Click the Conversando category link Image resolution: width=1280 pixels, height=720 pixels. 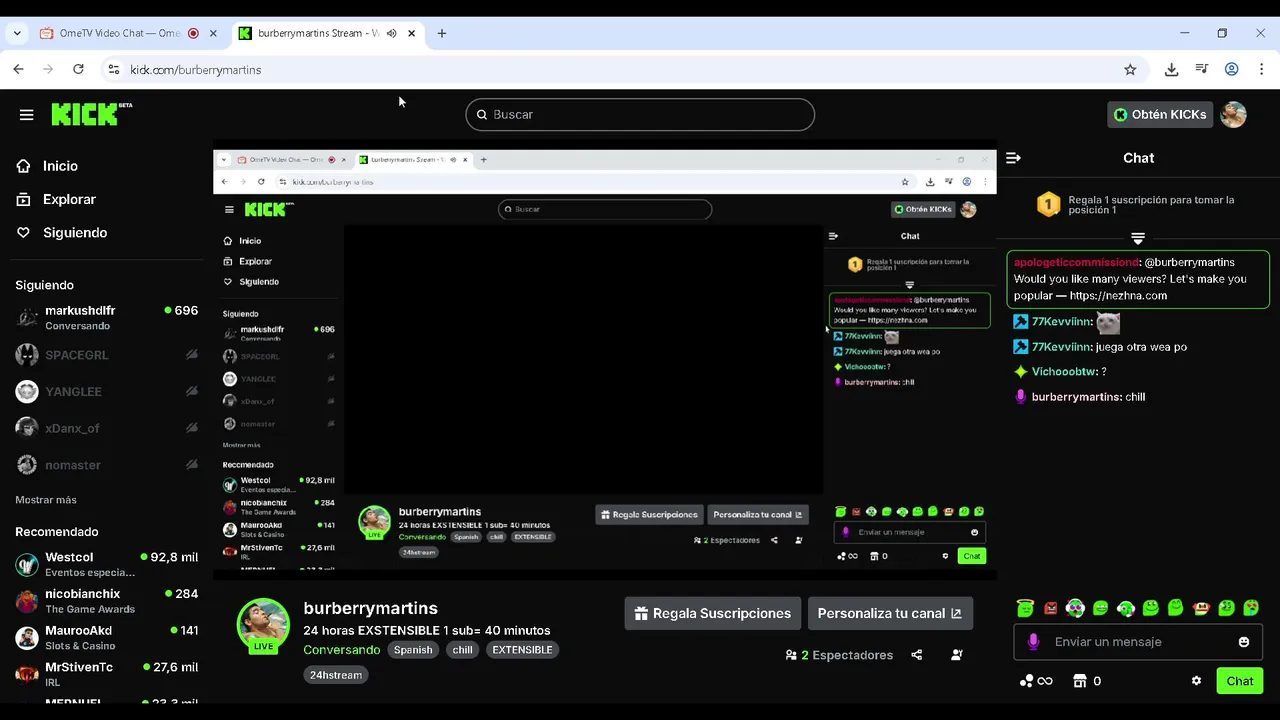(342, 650)
